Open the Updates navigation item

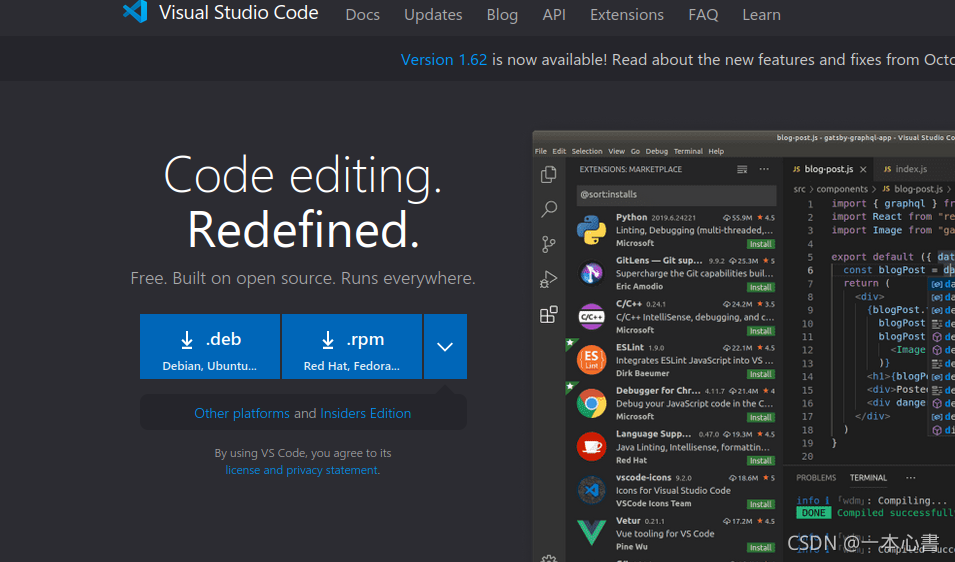[433, 15]
